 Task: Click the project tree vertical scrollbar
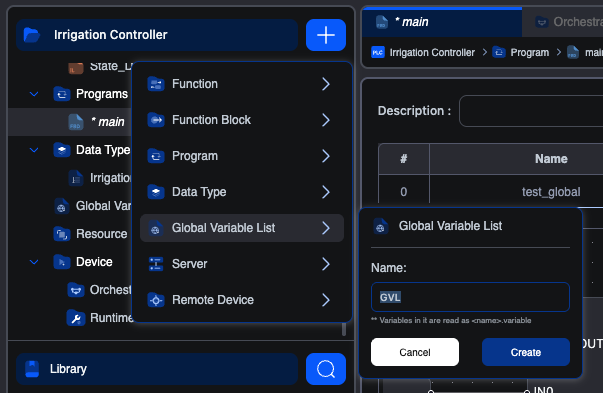point(344,329)
